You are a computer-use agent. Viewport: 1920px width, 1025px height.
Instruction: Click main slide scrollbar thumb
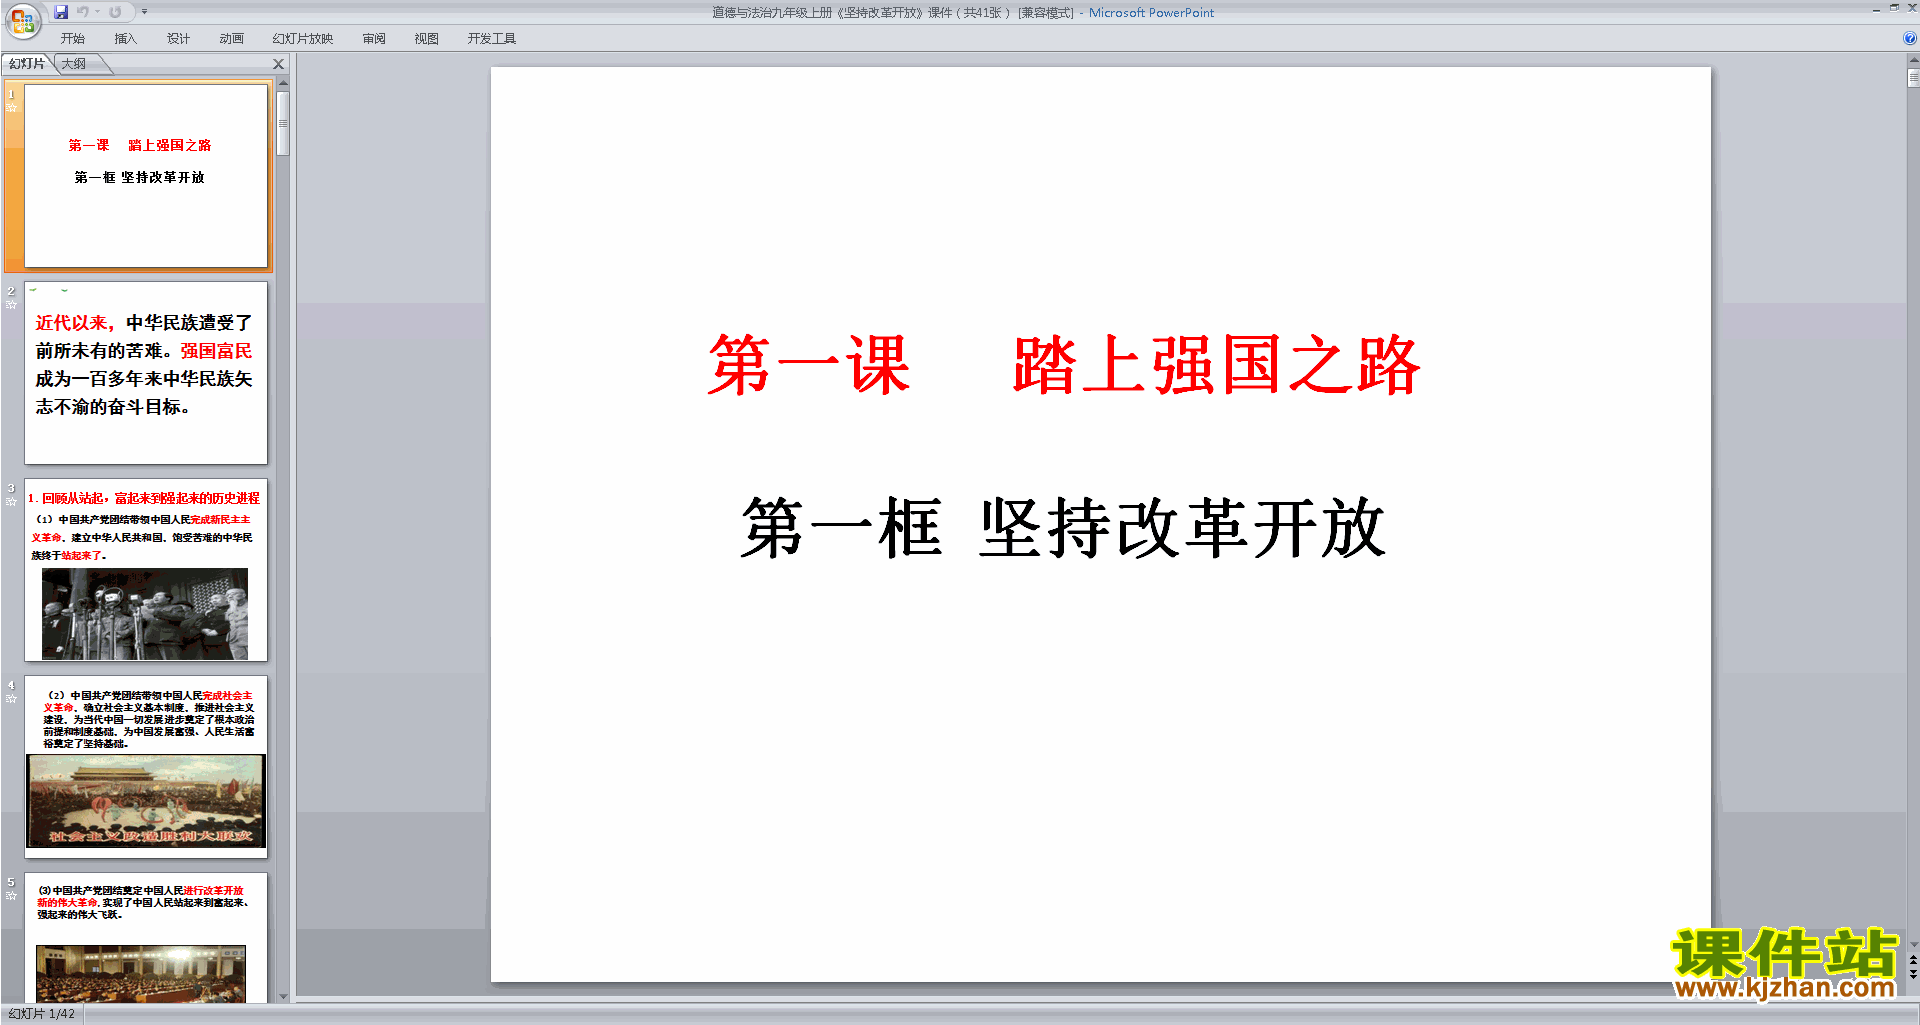point(1913,78)
